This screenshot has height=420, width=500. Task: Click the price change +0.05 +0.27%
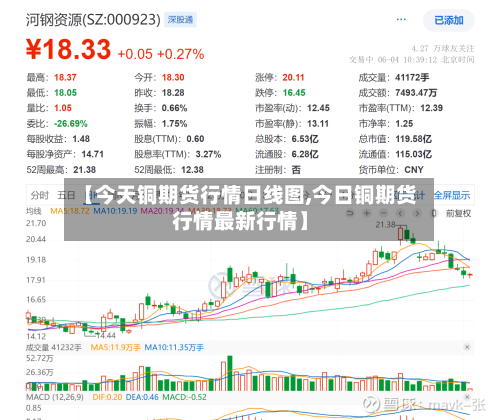[x=161, y=54]
